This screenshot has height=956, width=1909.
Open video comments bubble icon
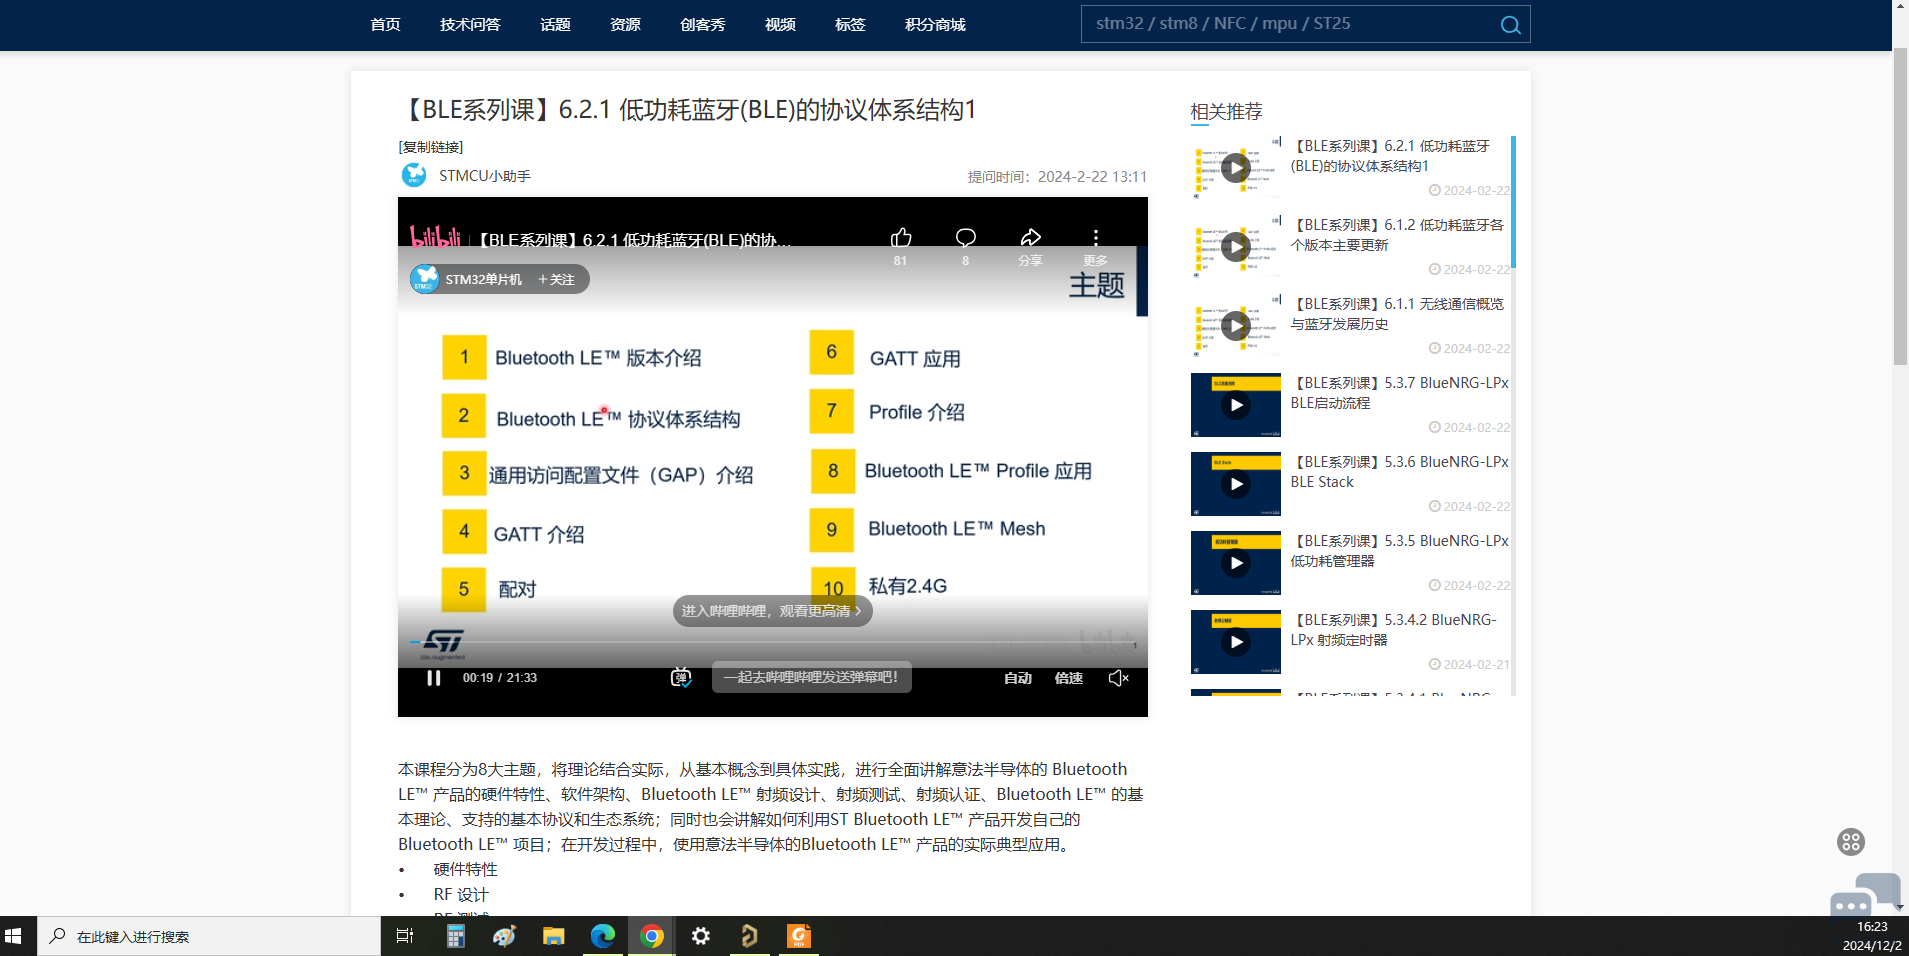point(965,238)
